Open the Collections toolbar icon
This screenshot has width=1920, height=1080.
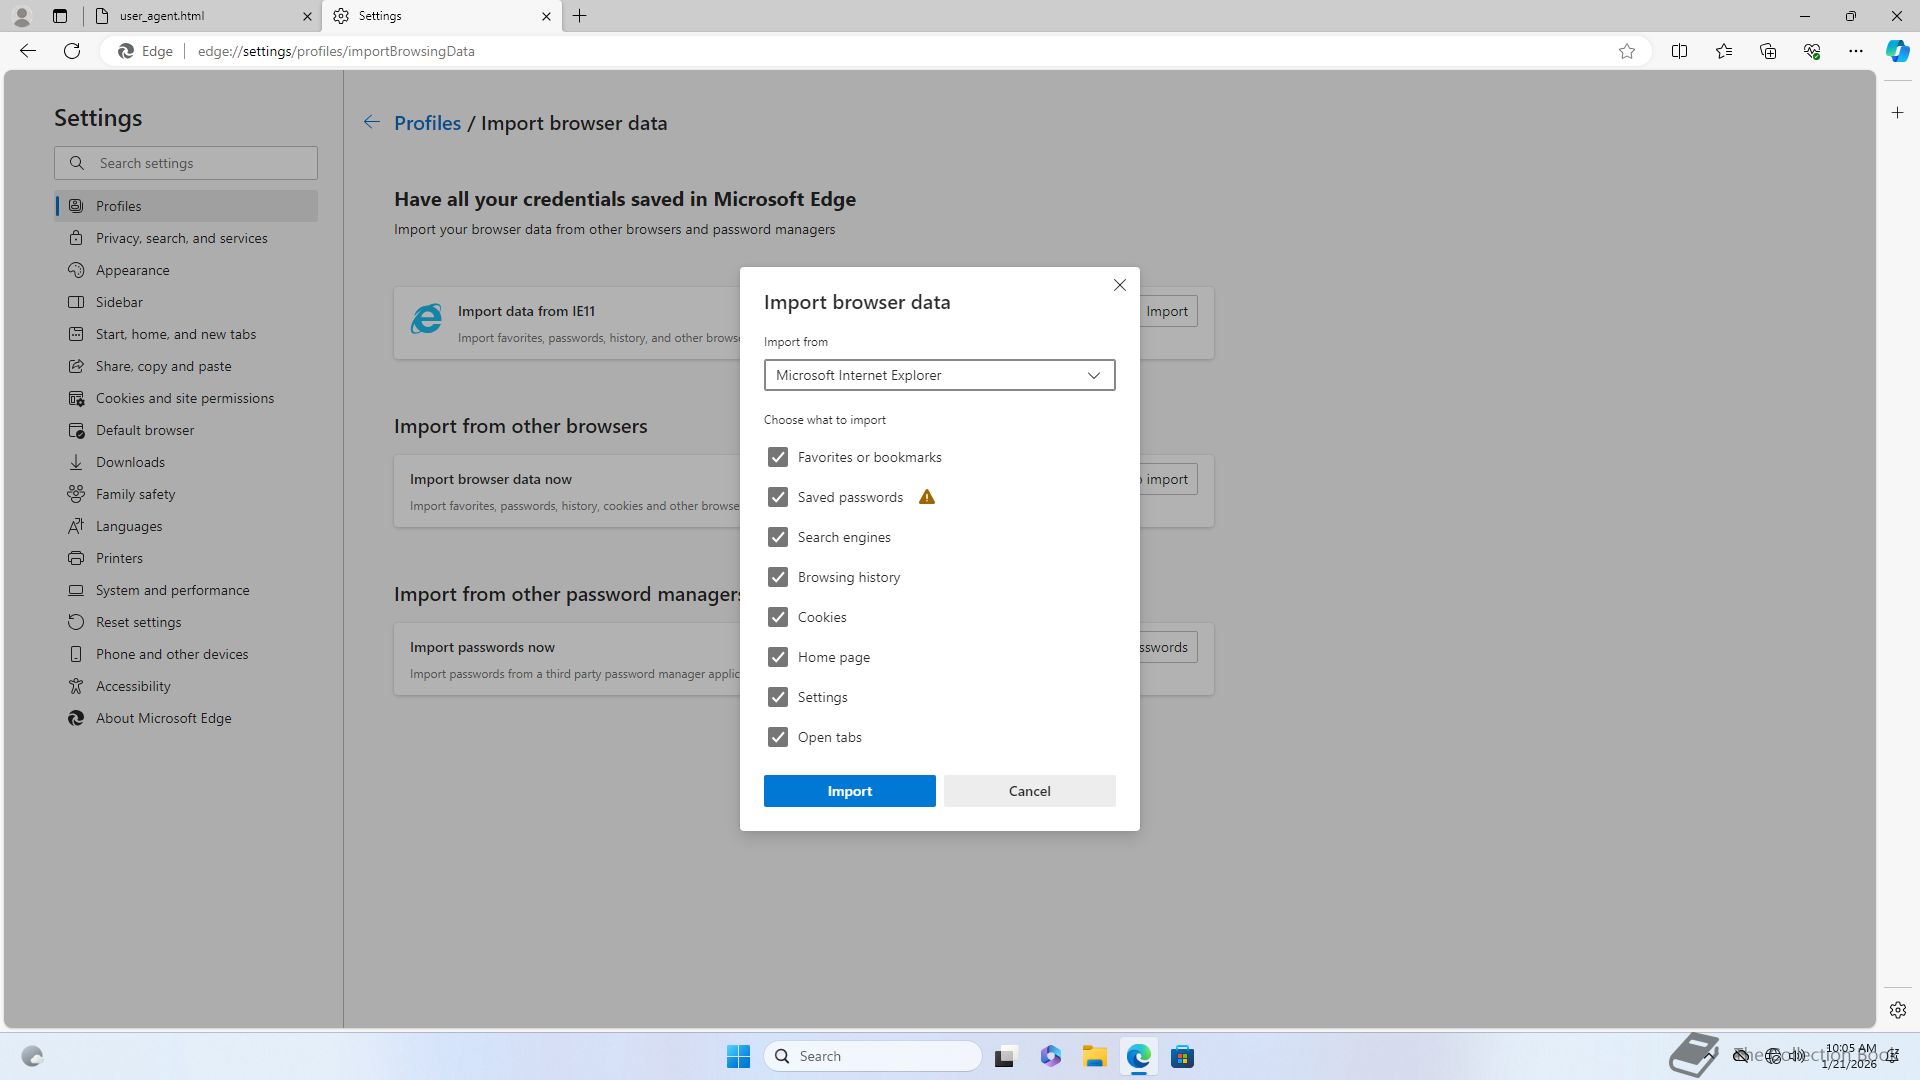coord(1767,51)
